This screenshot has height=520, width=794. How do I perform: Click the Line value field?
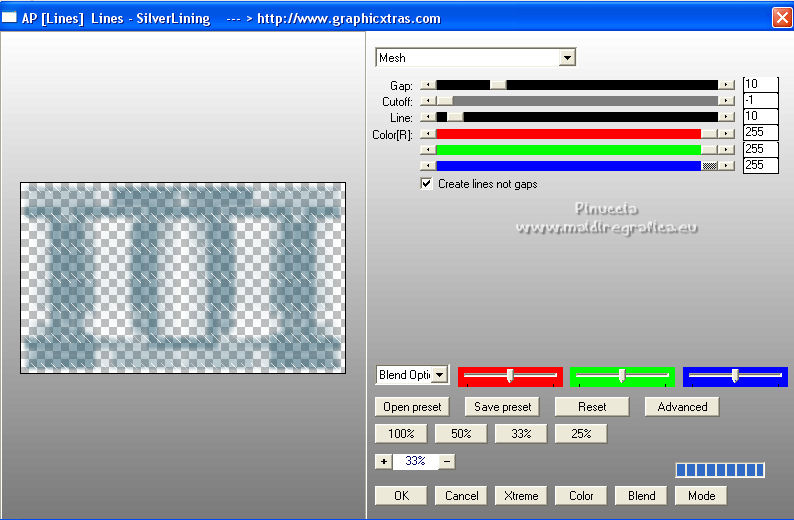pos(761,116)
